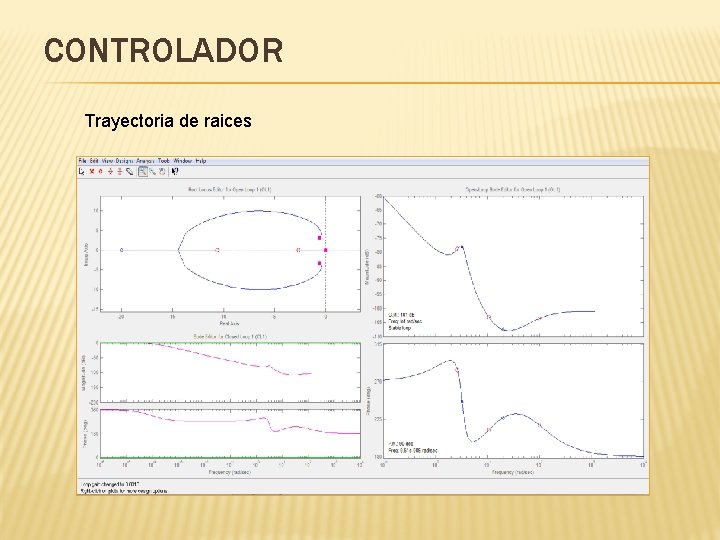Open the Tools menu

[164, 161]
